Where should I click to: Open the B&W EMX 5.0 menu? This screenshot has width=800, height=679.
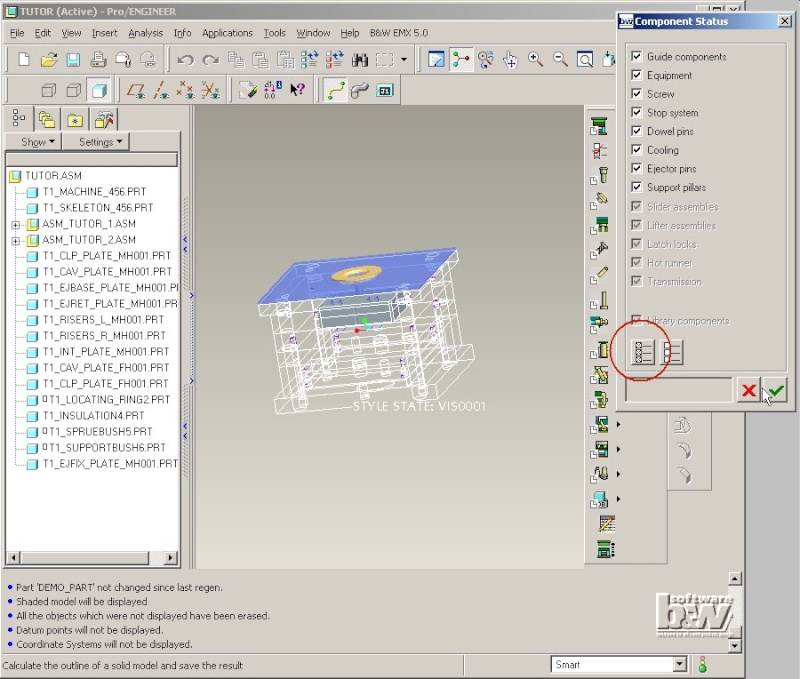pyautogui.click(x=399, y=33)
